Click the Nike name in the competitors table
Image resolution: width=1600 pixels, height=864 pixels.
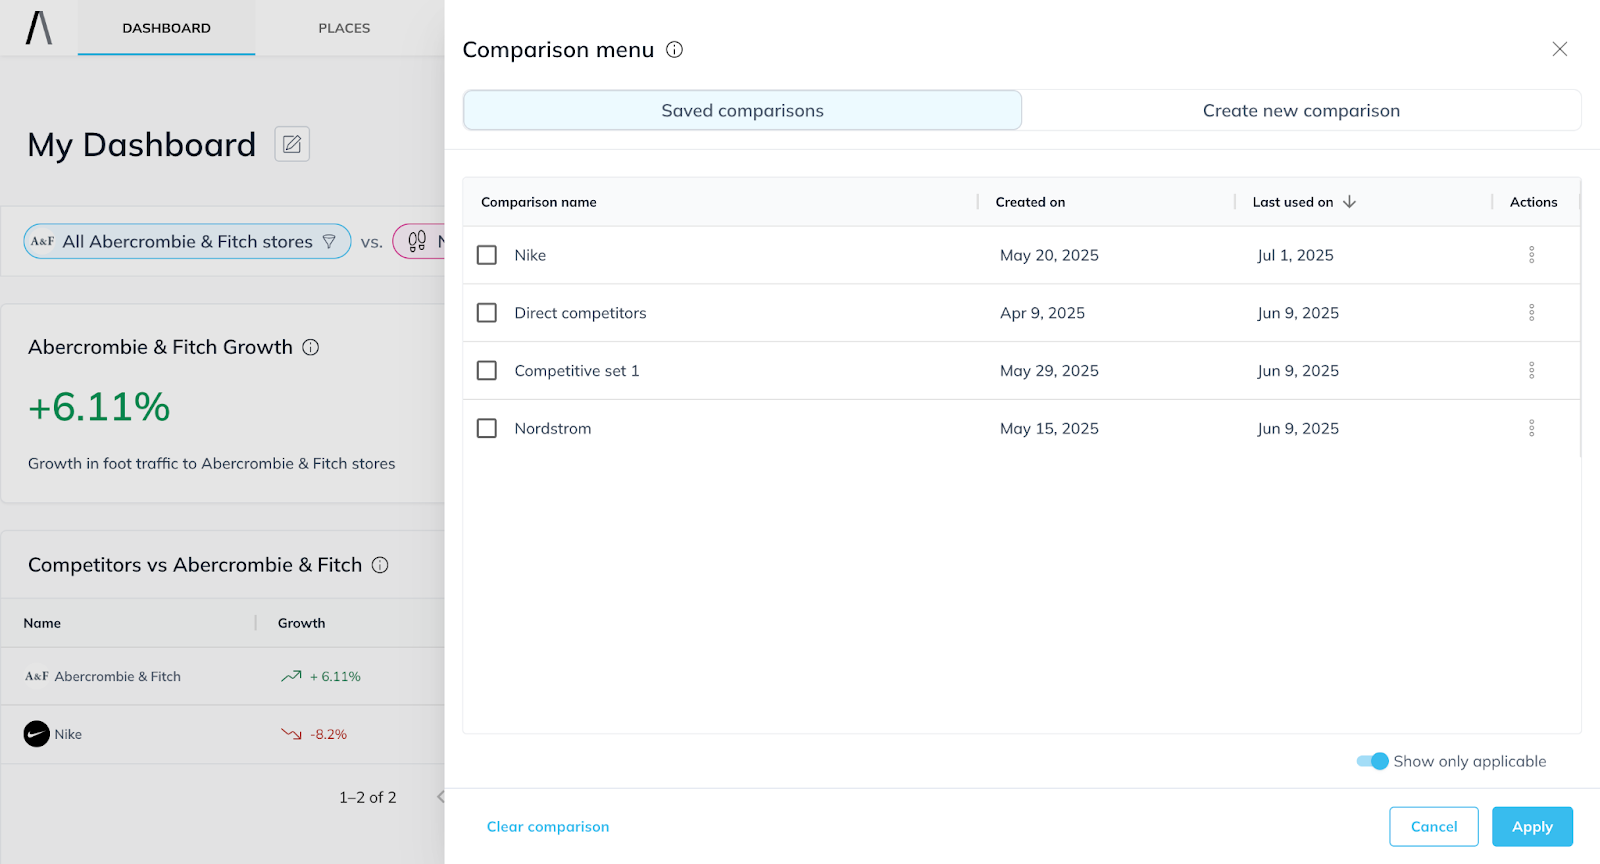[68, 734]
